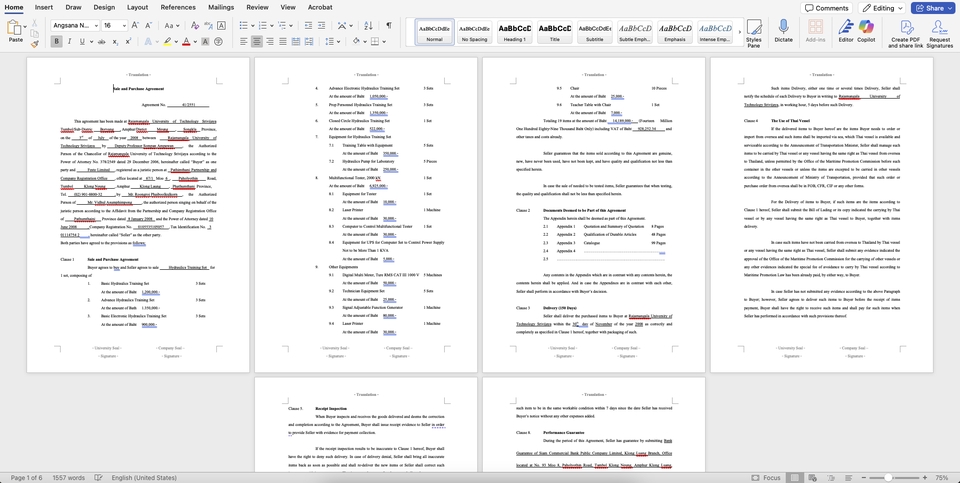Toggle paragraph marks display

[388, 26]
